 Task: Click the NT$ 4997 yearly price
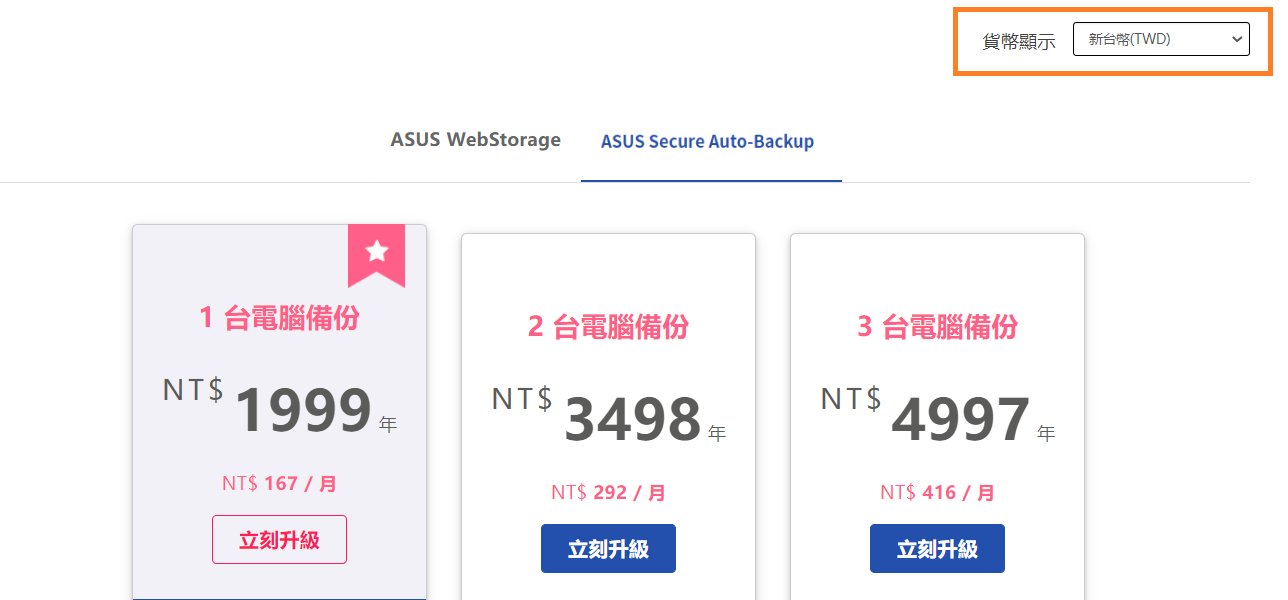click(x=938, y=415)
